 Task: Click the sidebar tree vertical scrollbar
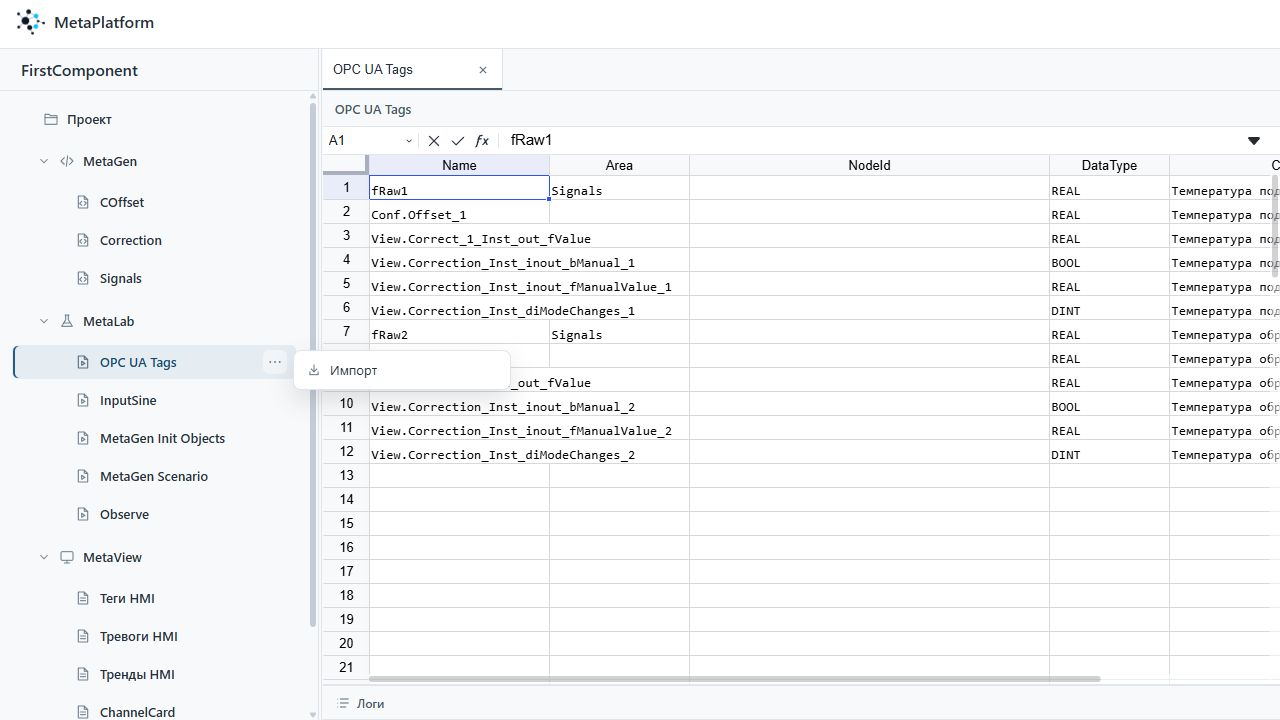(313, 365)
